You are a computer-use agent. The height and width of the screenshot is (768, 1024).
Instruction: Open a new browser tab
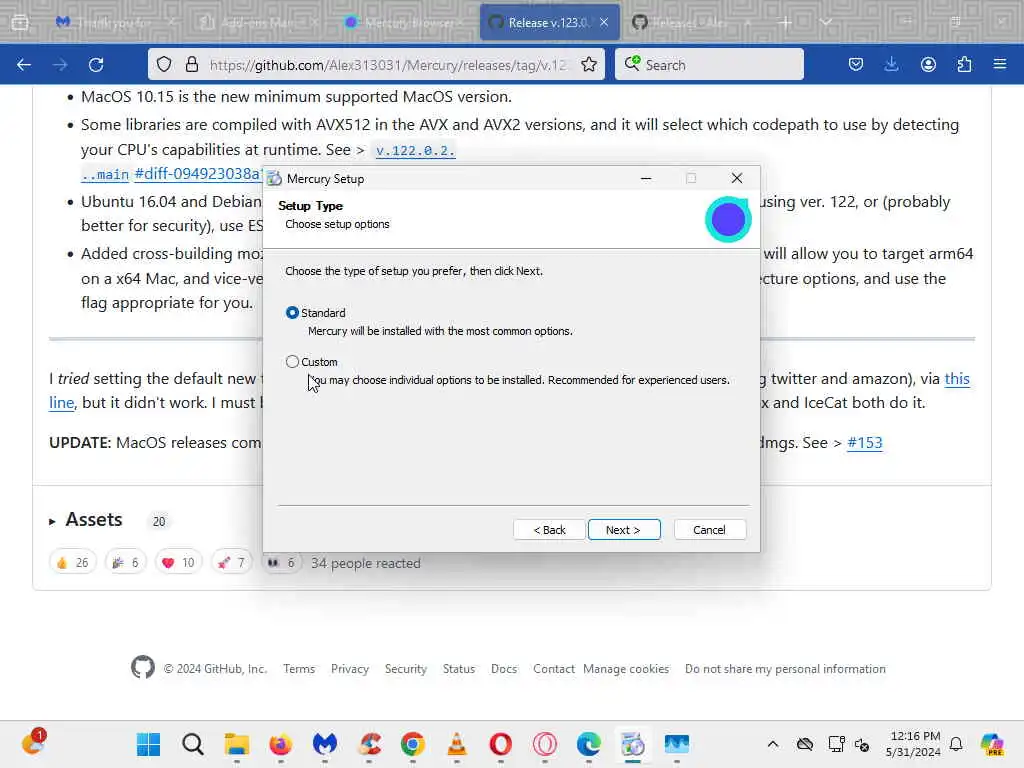click(784, 23)
